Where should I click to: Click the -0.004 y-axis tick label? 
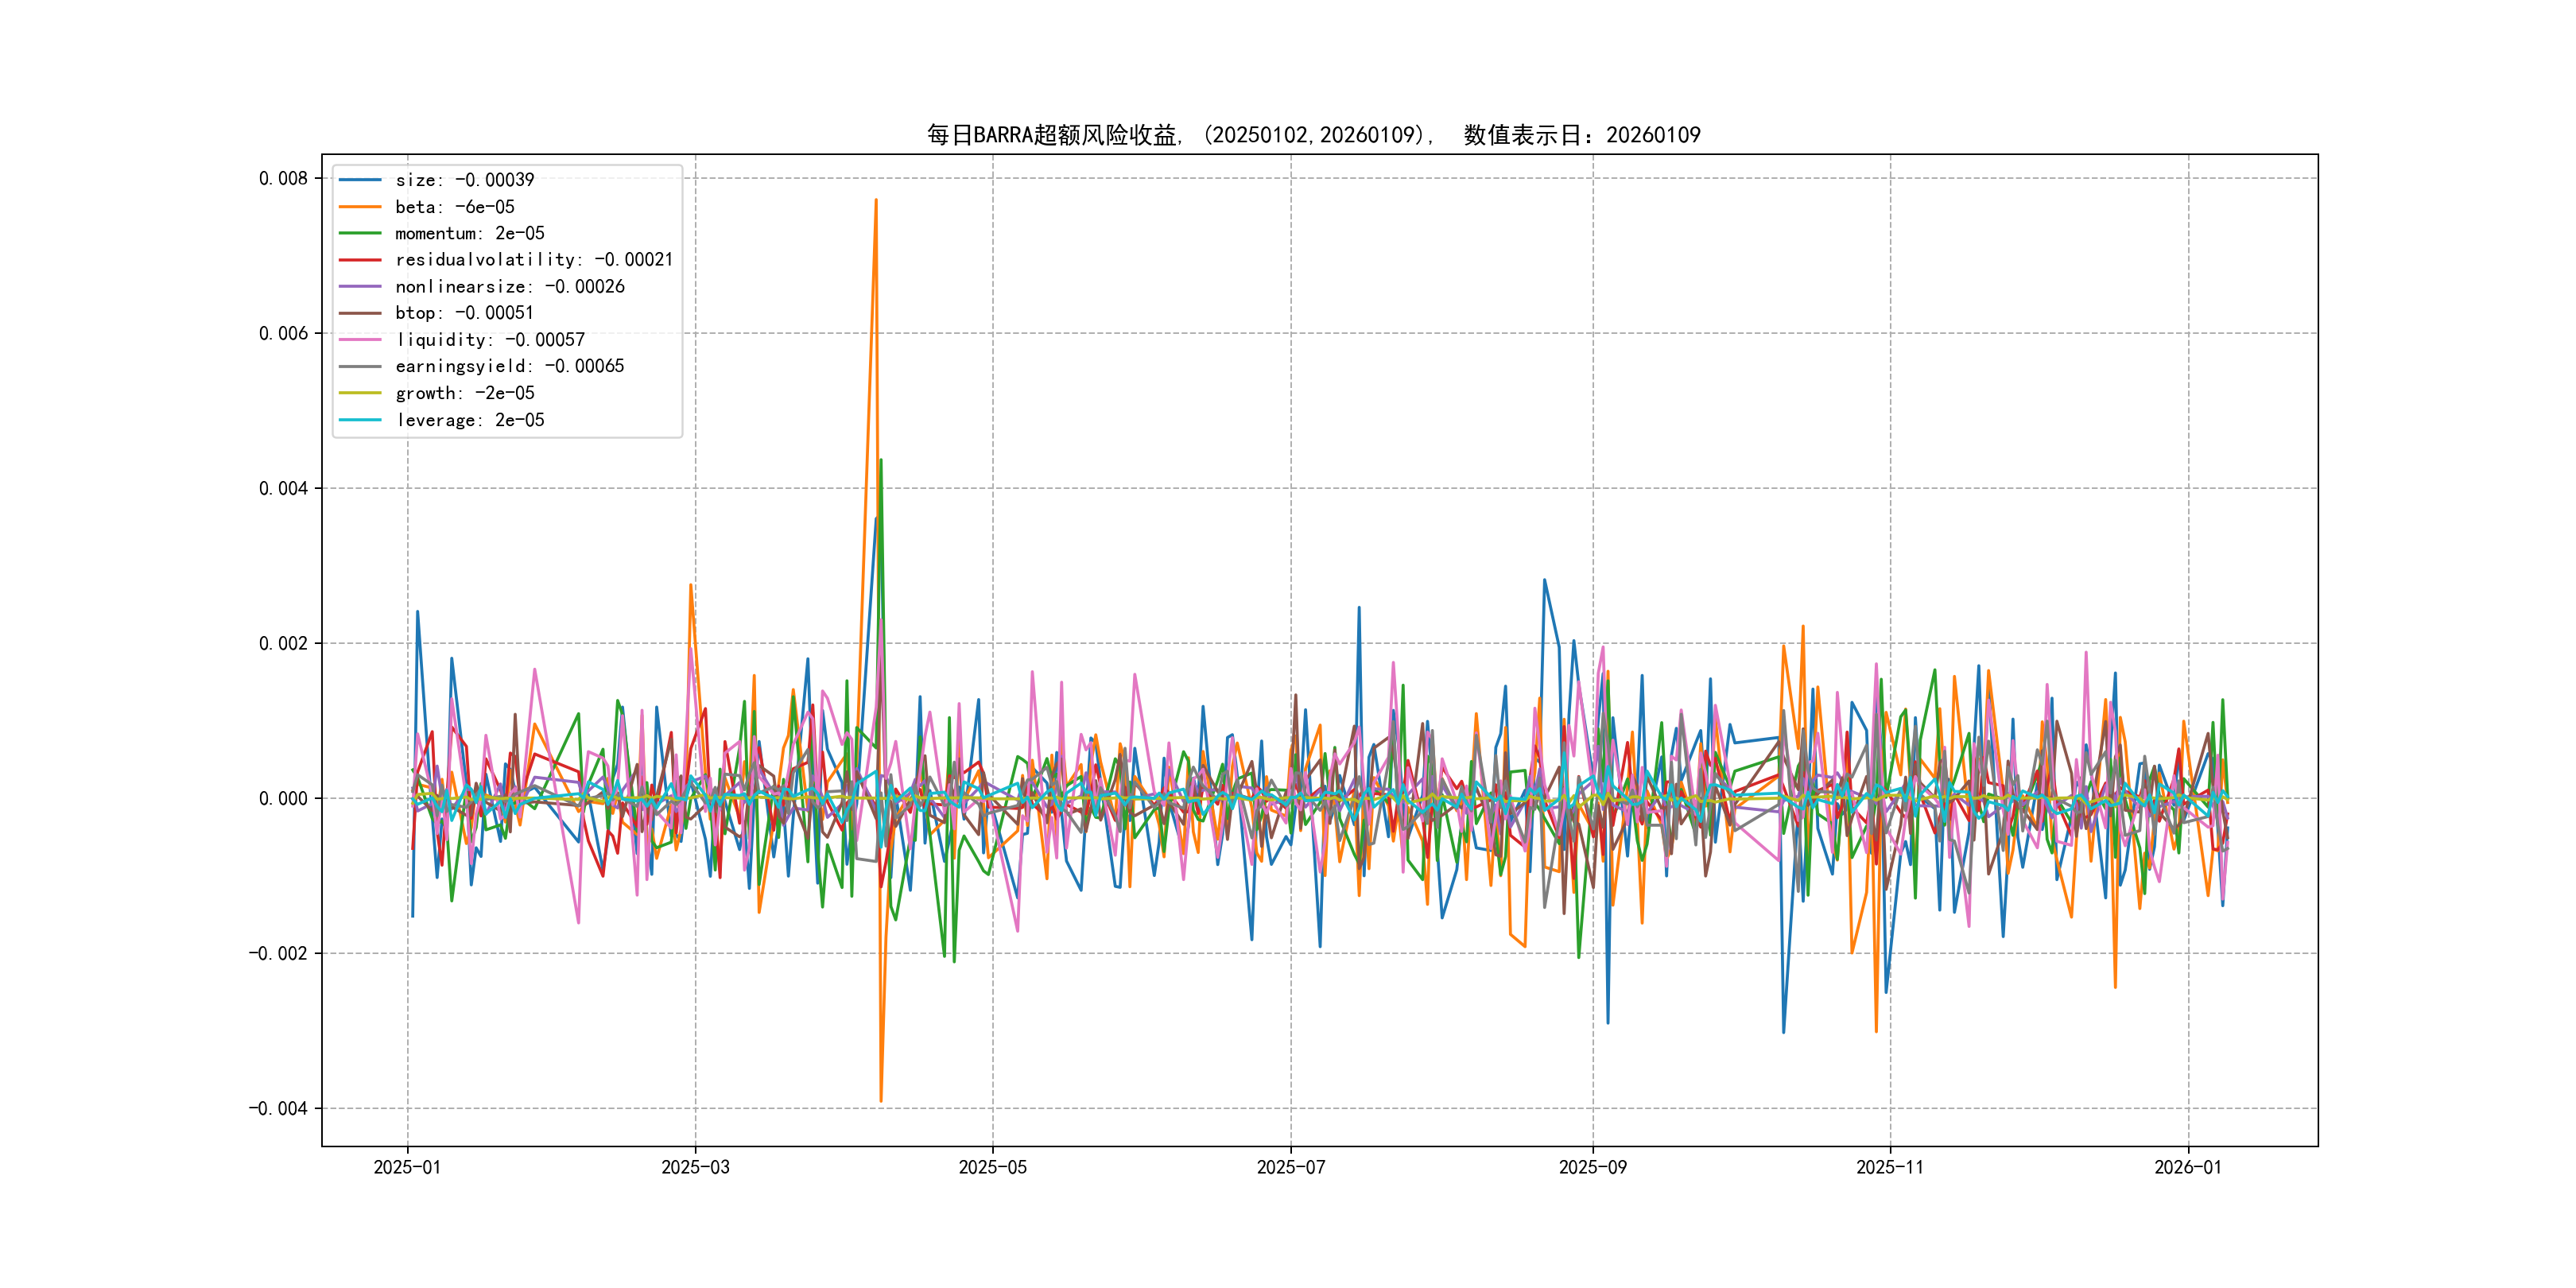(278, 1108)
